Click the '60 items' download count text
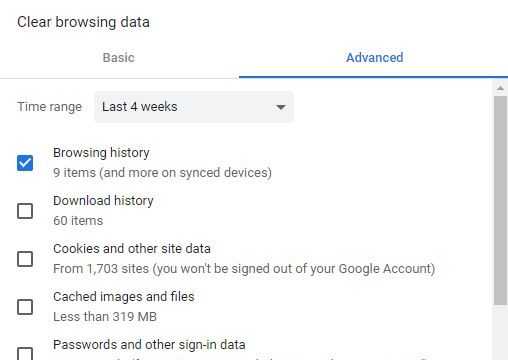Screen dimensions: 508x360 pos(78,221)
